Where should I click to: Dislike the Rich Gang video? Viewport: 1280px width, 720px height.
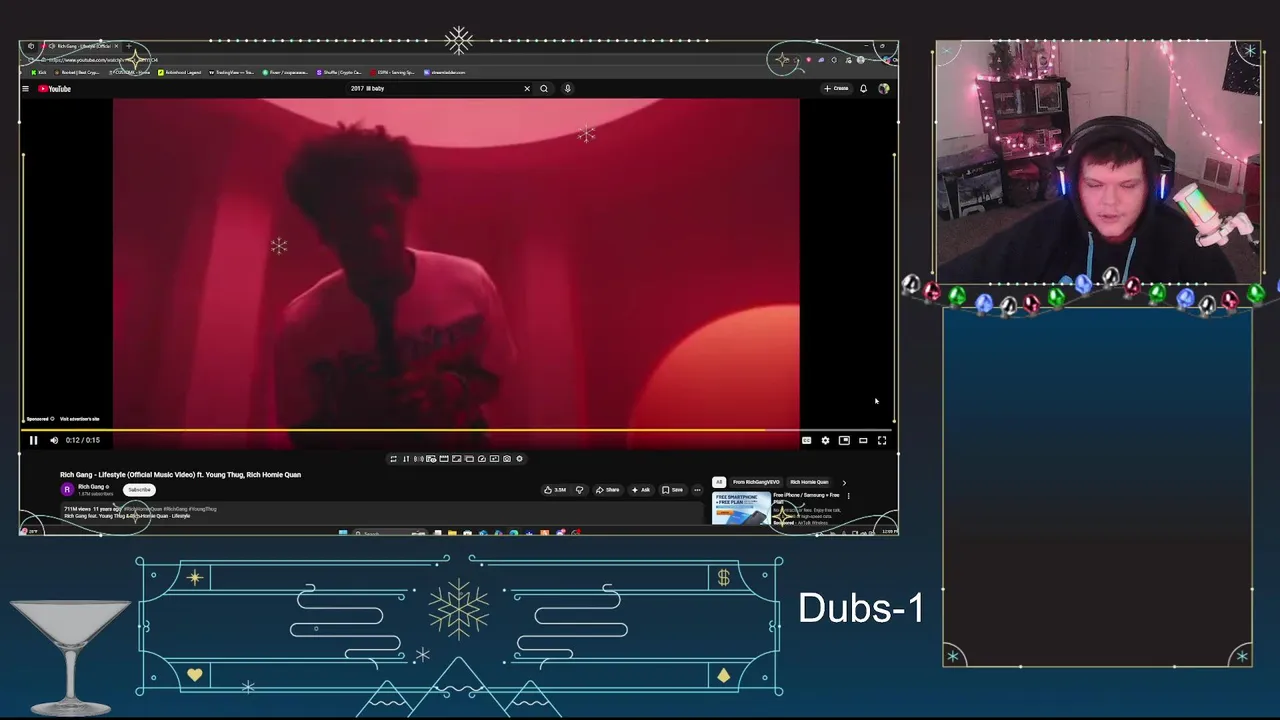pos(579,490)
